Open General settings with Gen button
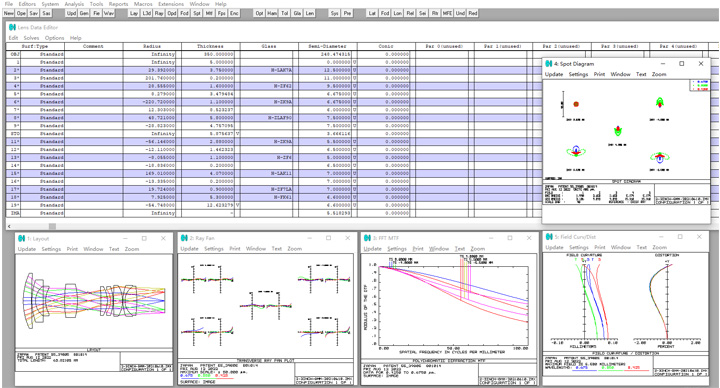 pos(84,13)
